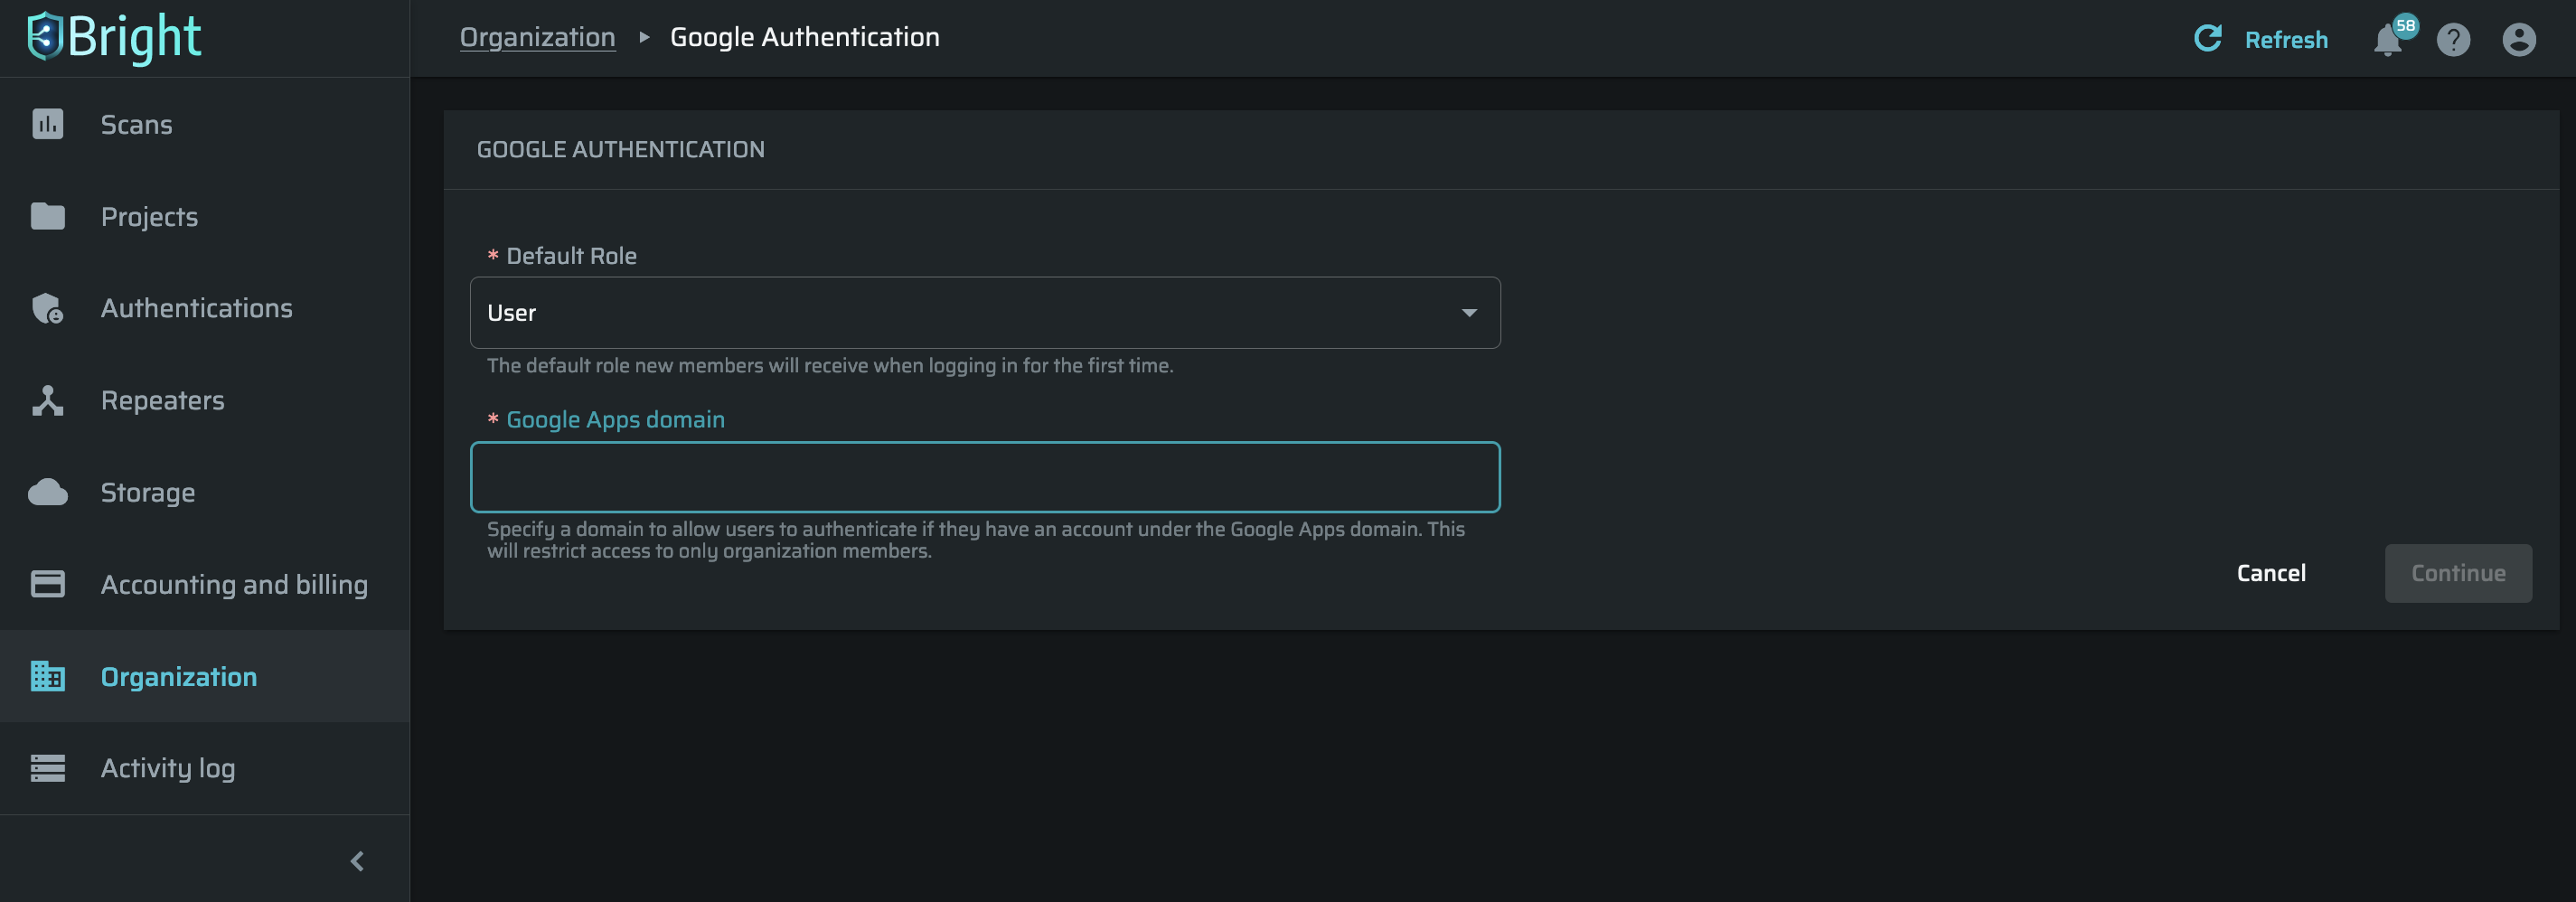
Task: View the Activity log page
Action: [205, 768]
